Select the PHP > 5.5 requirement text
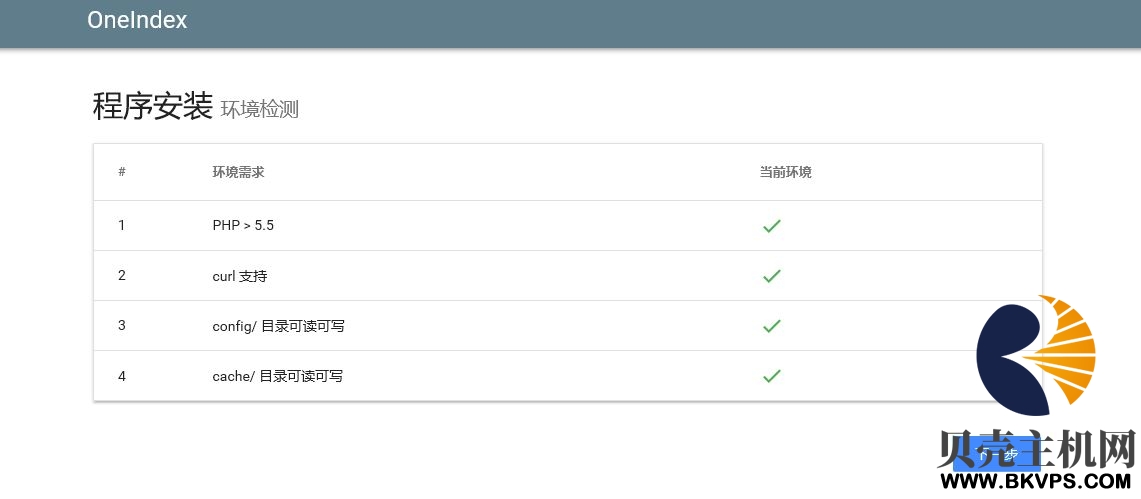 [243, 225]
